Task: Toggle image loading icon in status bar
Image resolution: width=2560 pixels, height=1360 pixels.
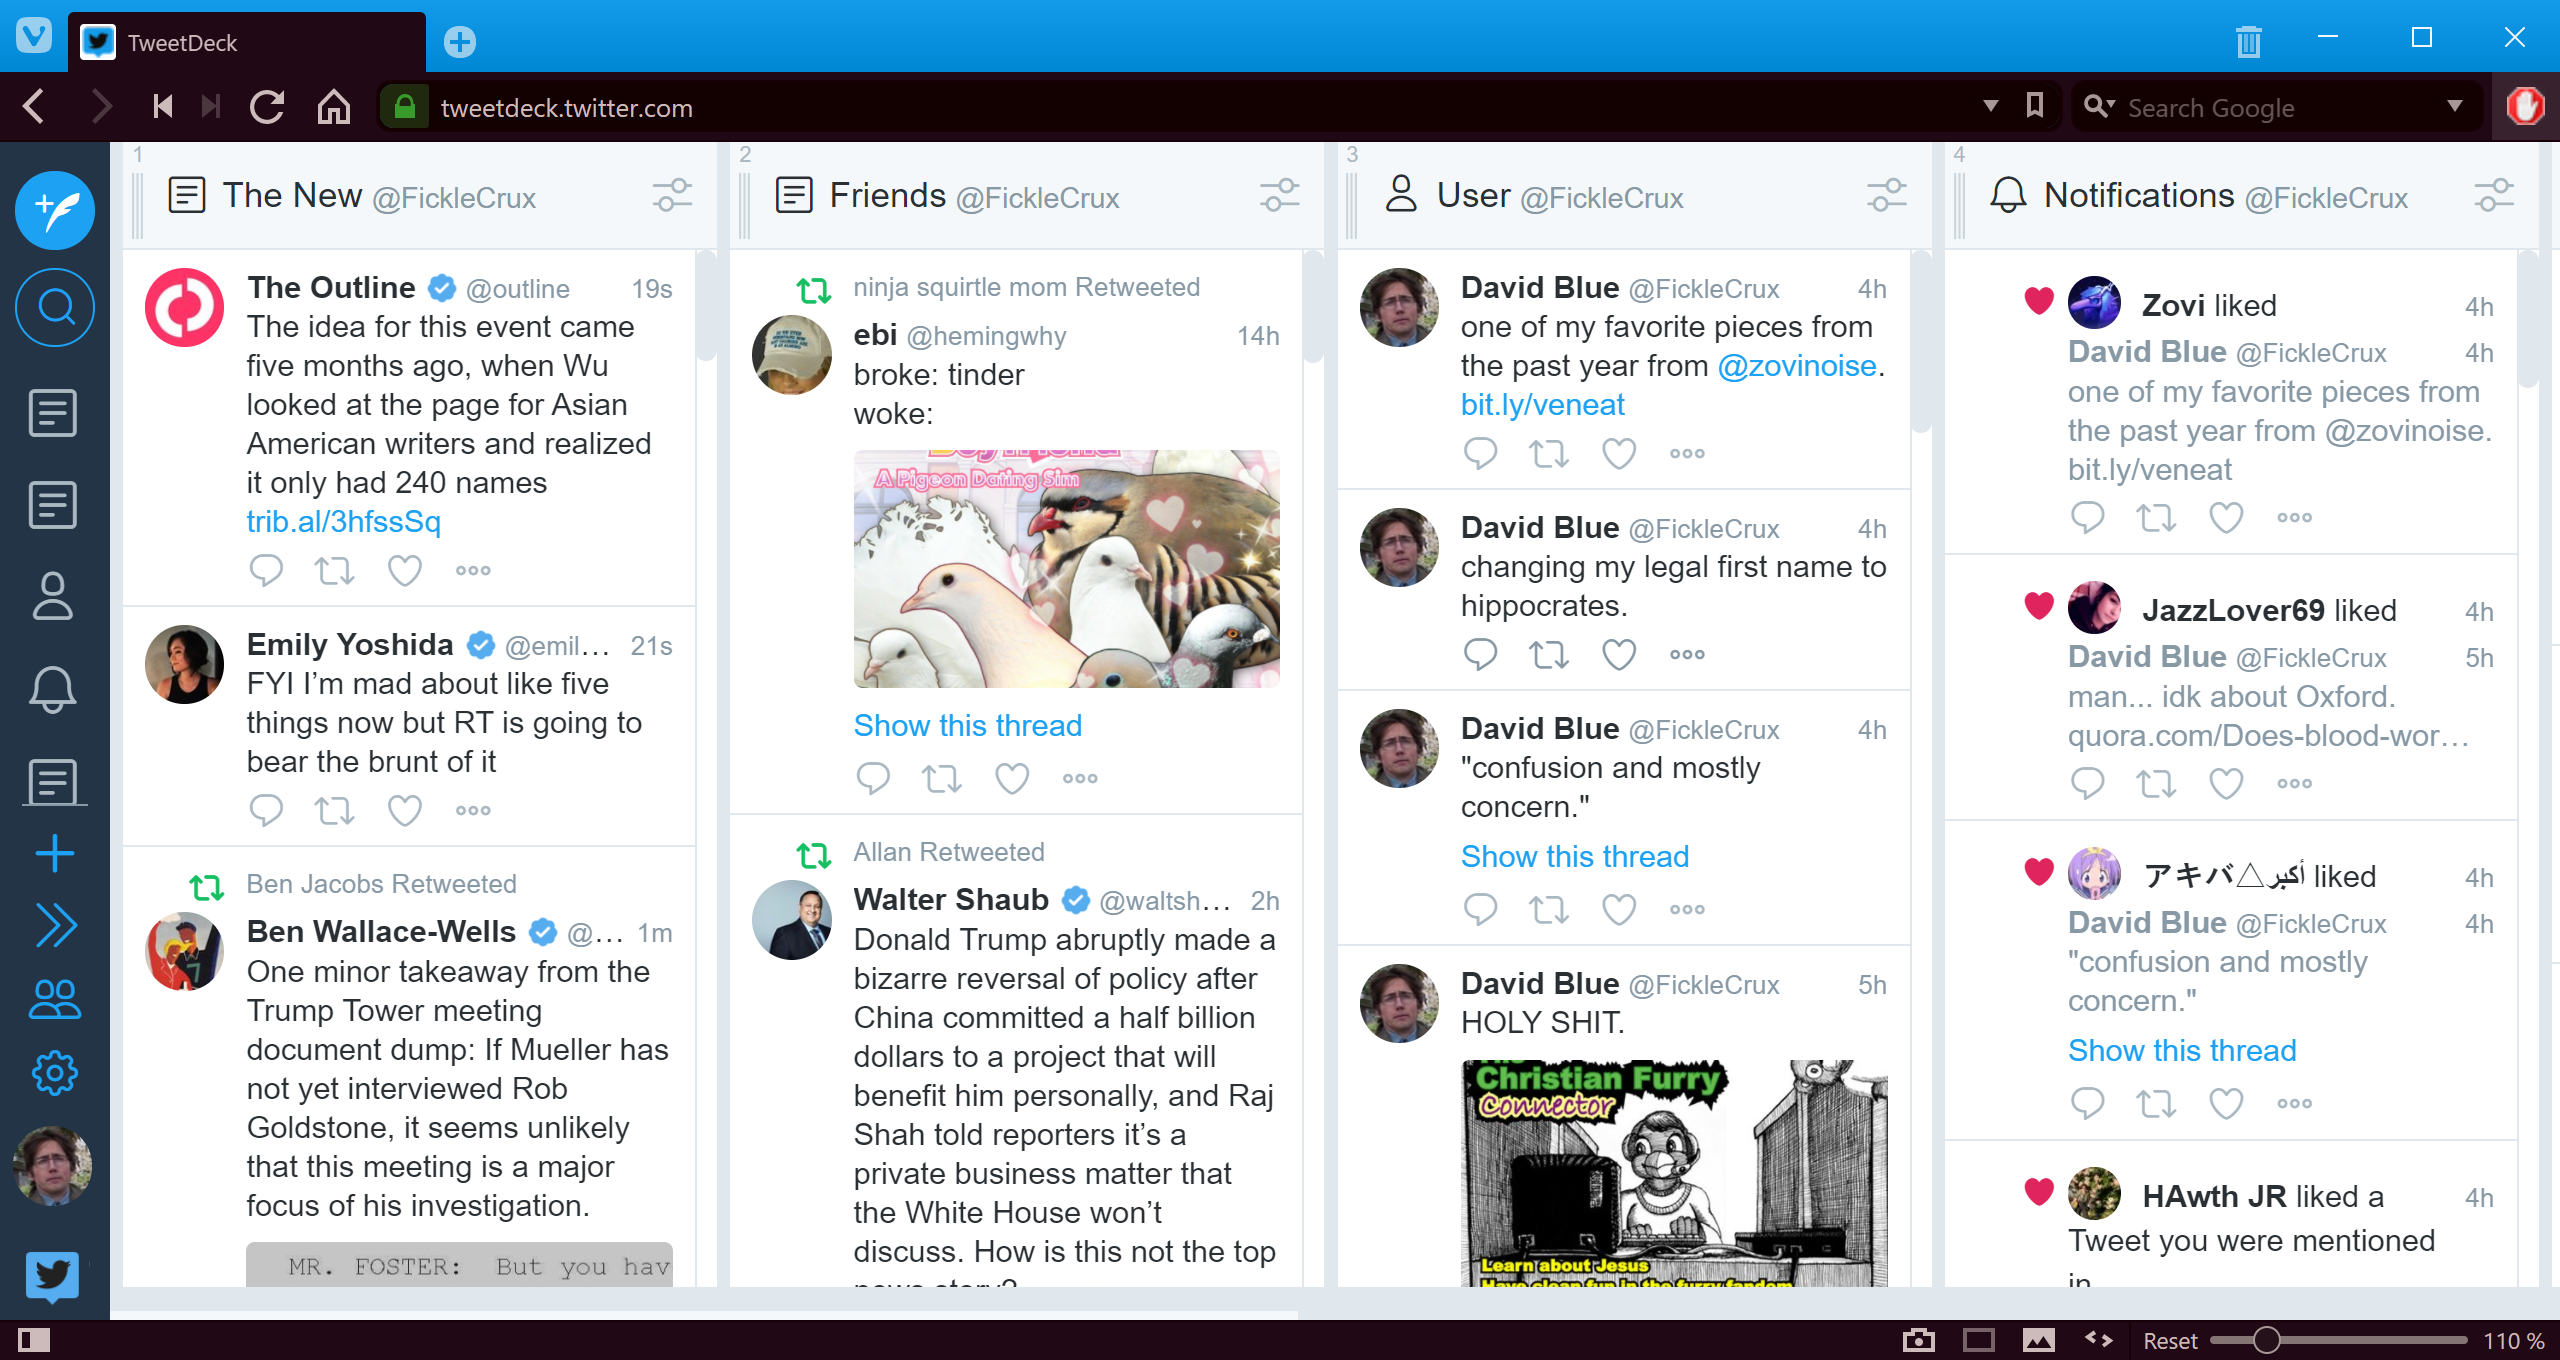Action: [x=2038, y=1340]
